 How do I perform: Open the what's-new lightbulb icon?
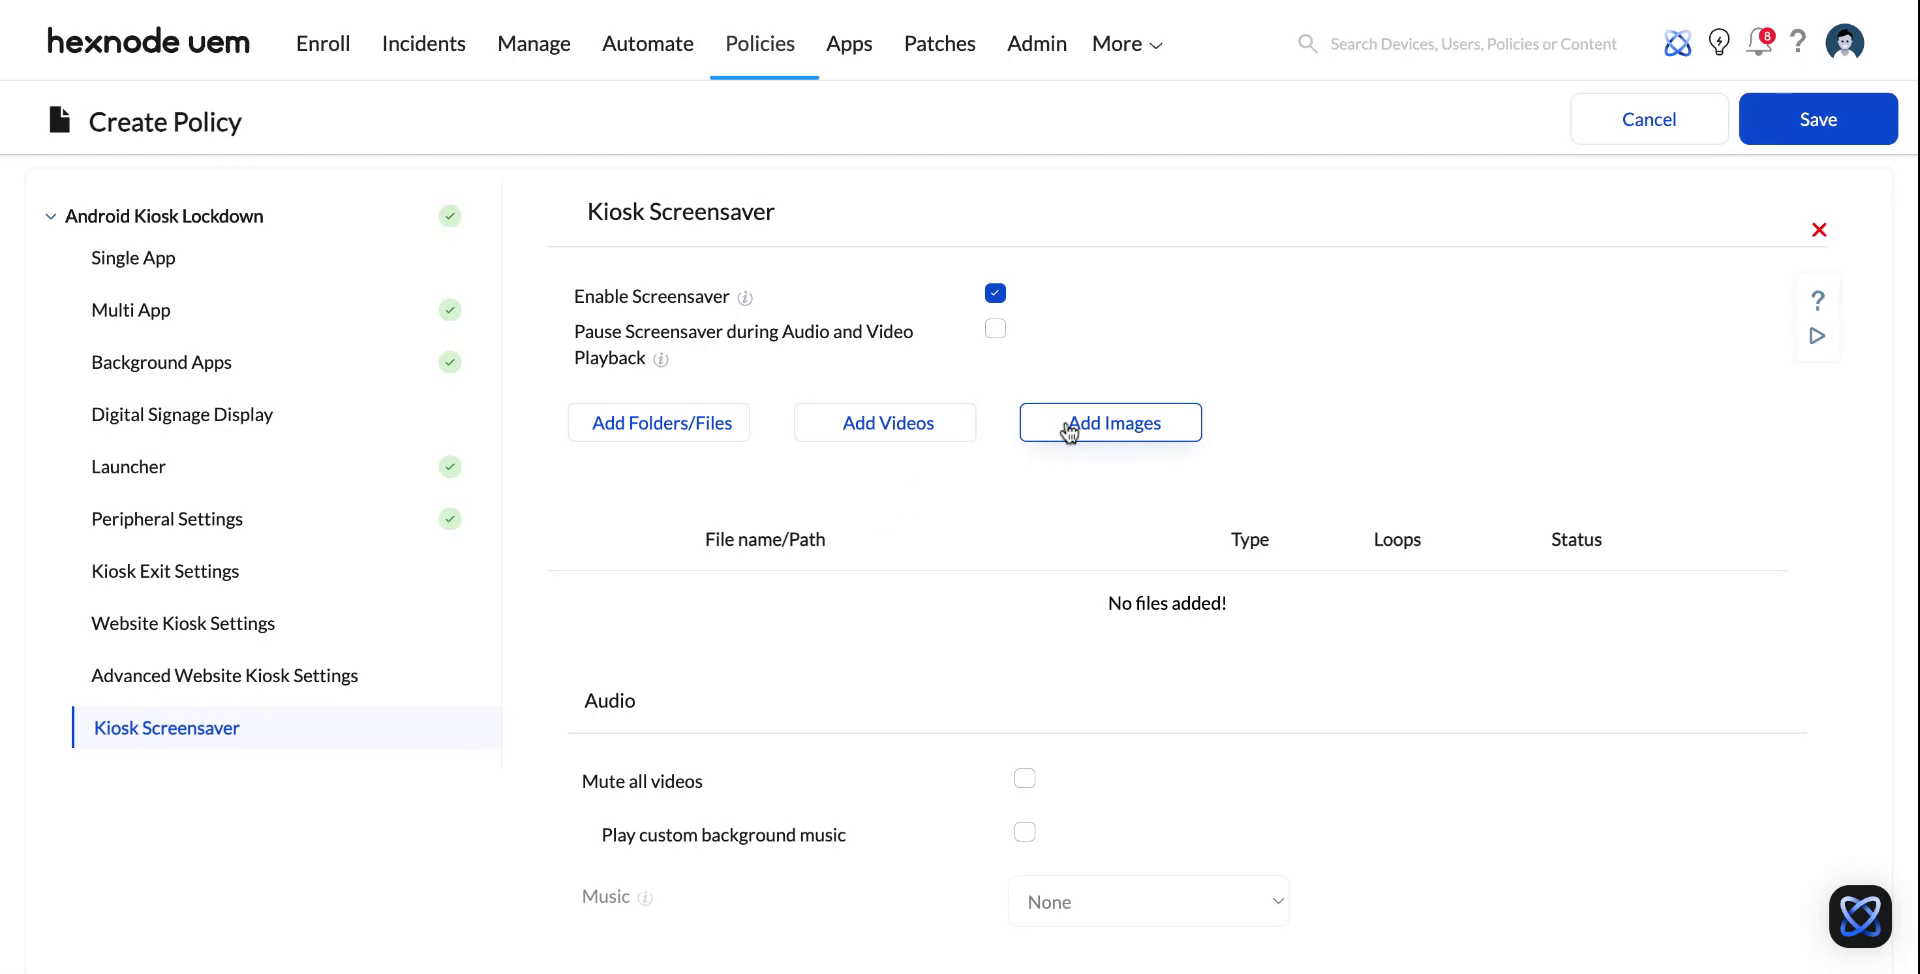click(x=1719, y=42)
